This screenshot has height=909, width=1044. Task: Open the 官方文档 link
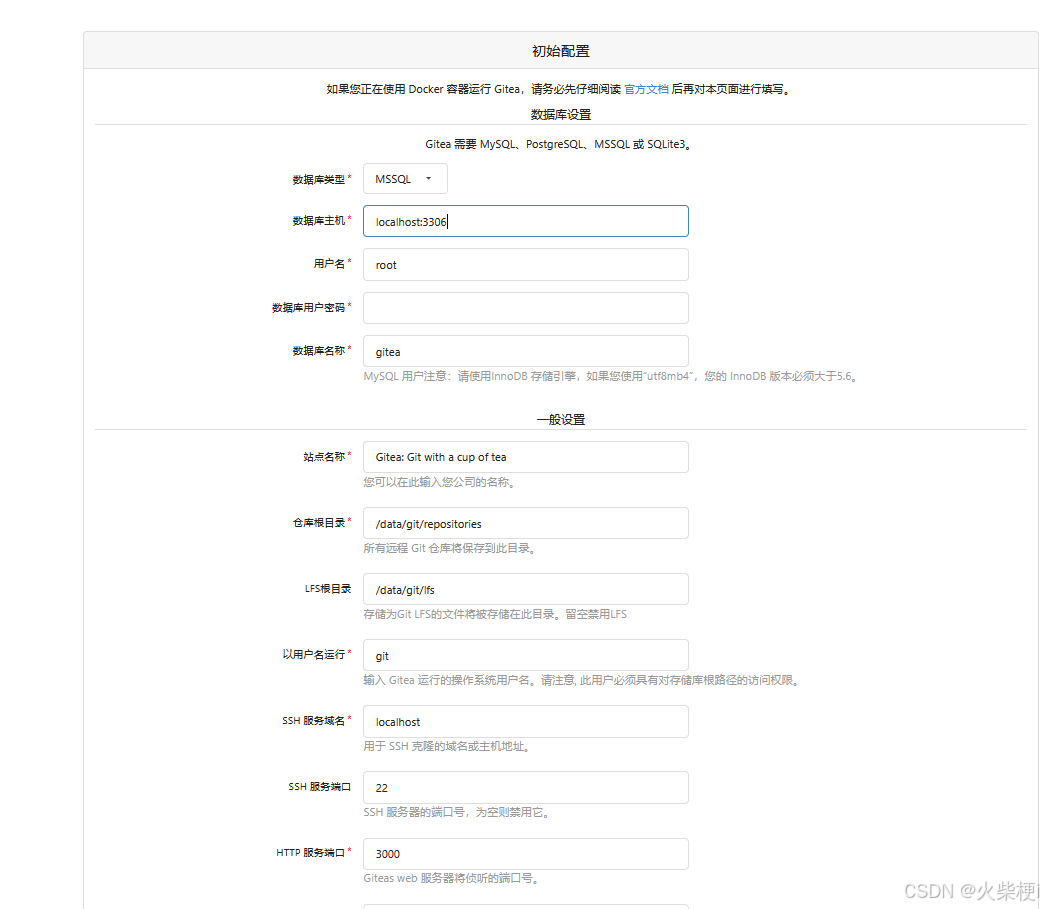(646, 89)
